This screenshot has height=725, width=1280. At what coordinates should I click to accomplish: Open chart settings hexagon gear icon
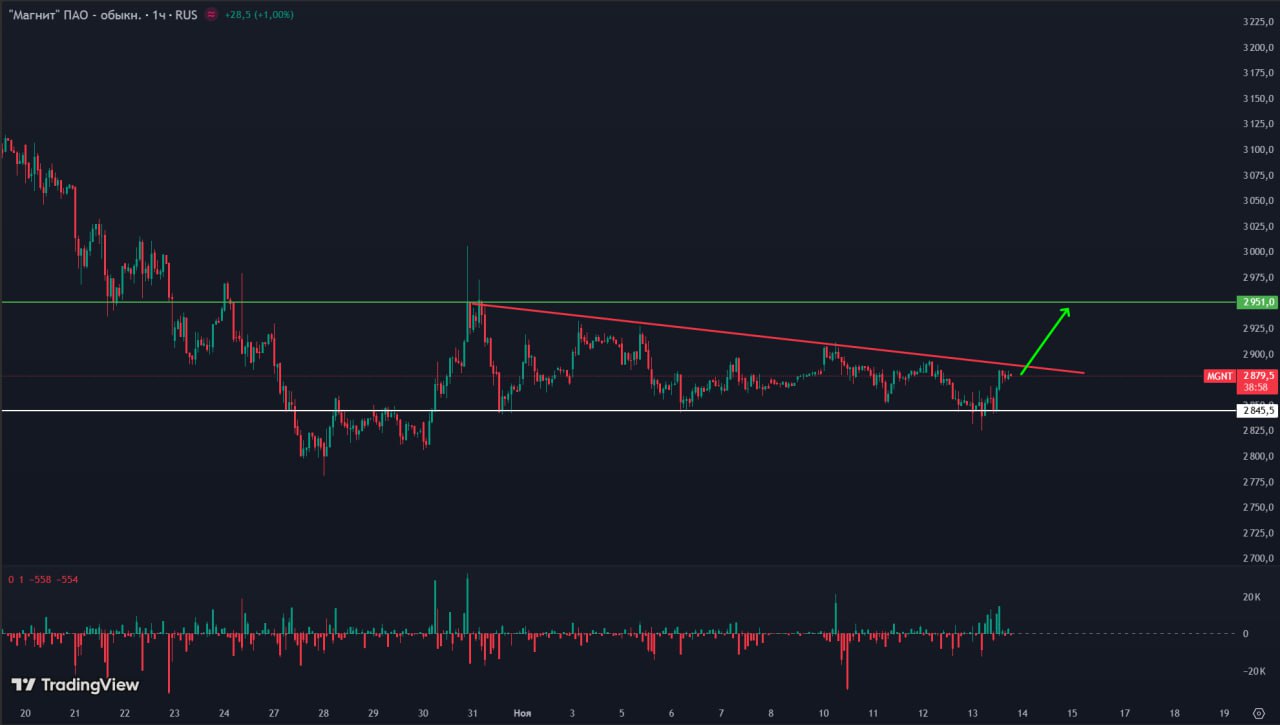pos(1258,713)
